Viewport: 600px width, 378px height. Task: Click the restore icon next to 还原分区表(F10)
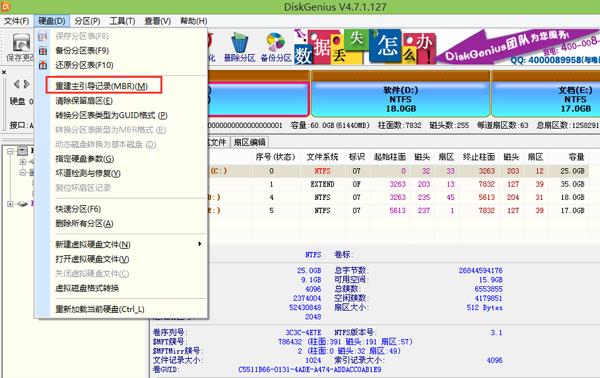(43, 65)
